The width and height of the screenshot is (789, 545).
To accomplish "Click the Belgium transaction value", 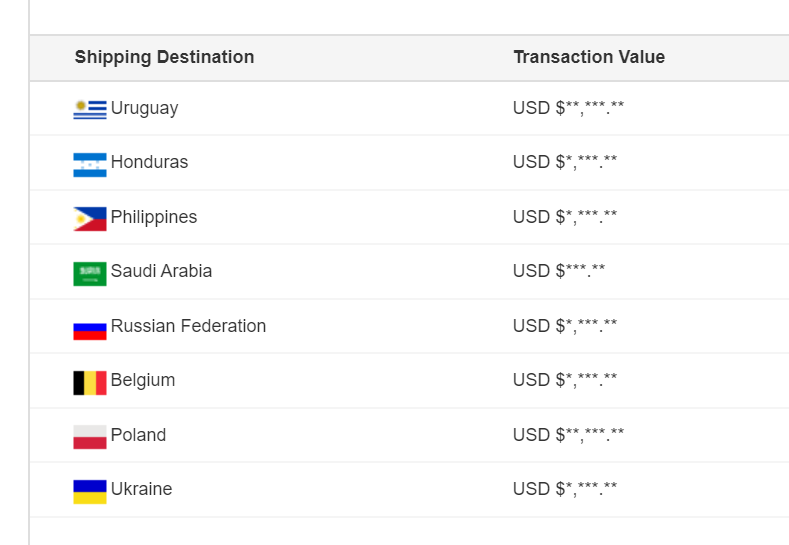I will 565,380.
